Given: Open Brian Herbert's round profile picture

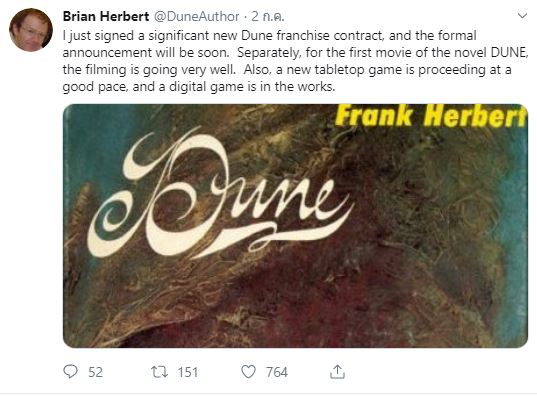Looking at the screenshot, I should pyautogui.click(x=31, y=30).
